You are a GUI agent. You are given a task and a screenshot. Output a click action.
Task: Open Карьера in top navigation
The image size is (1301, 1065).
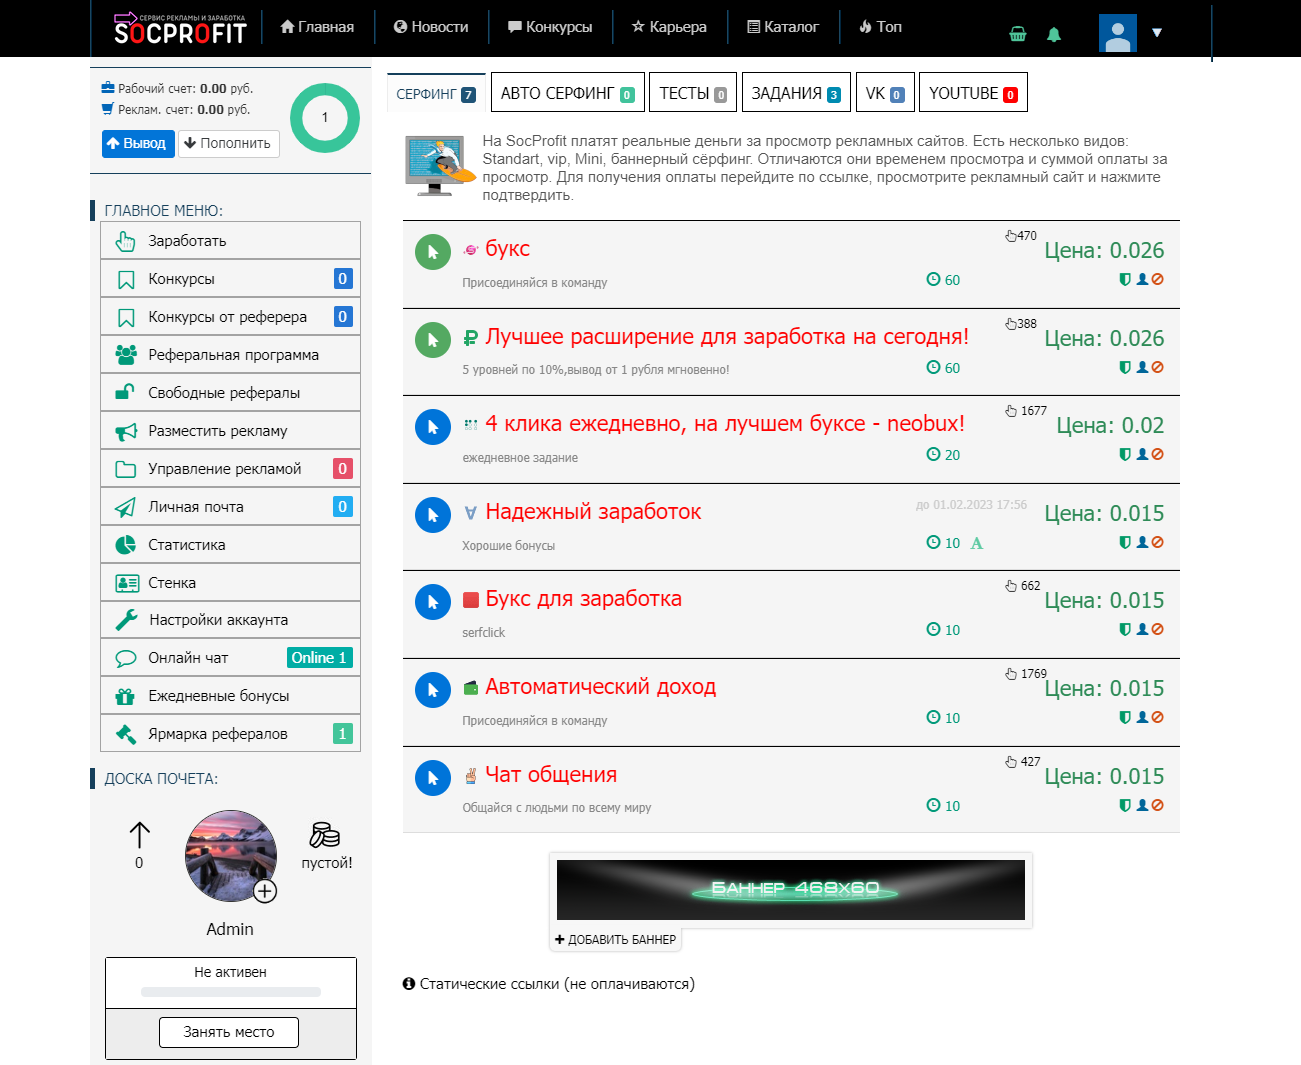tap(669, 27)
